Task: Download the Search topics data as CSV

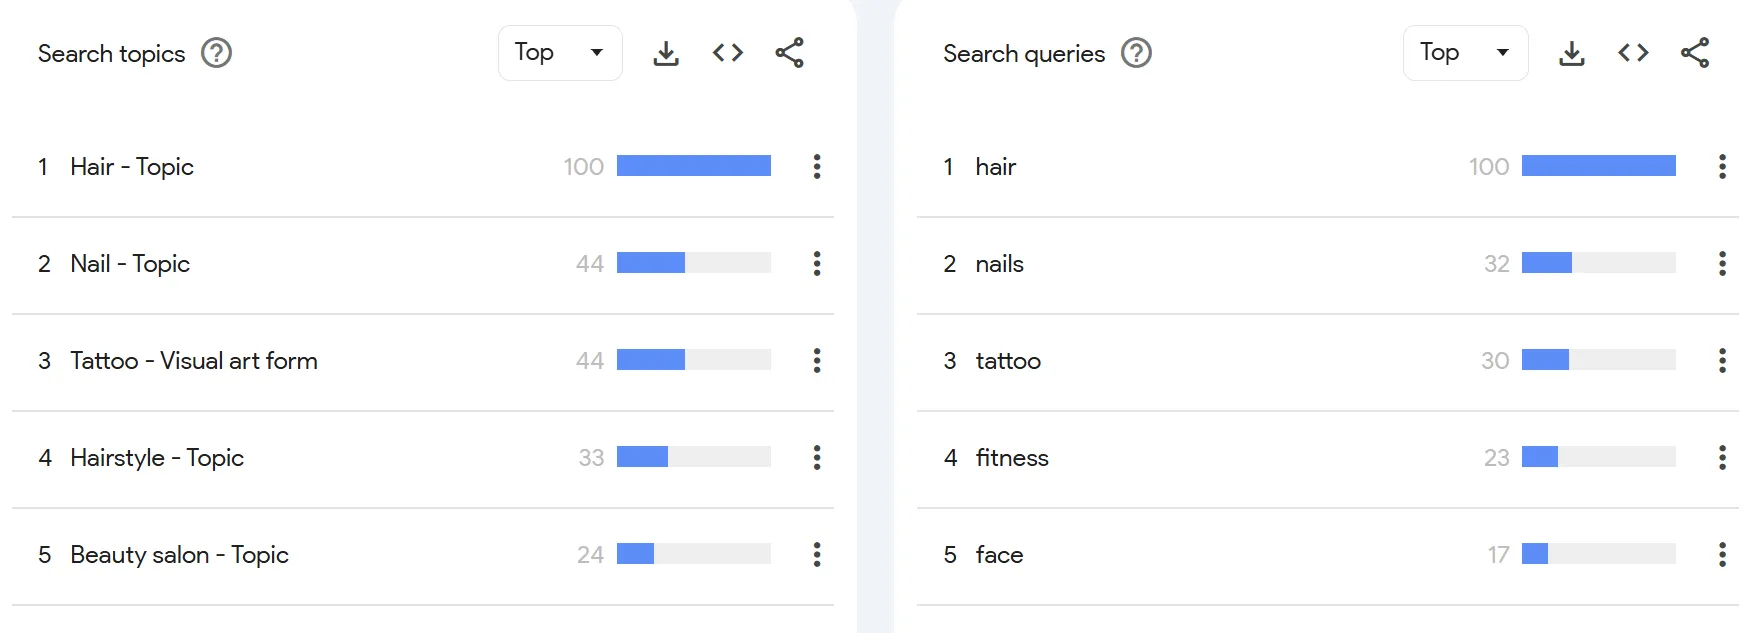Action: [x=665, y=53]
